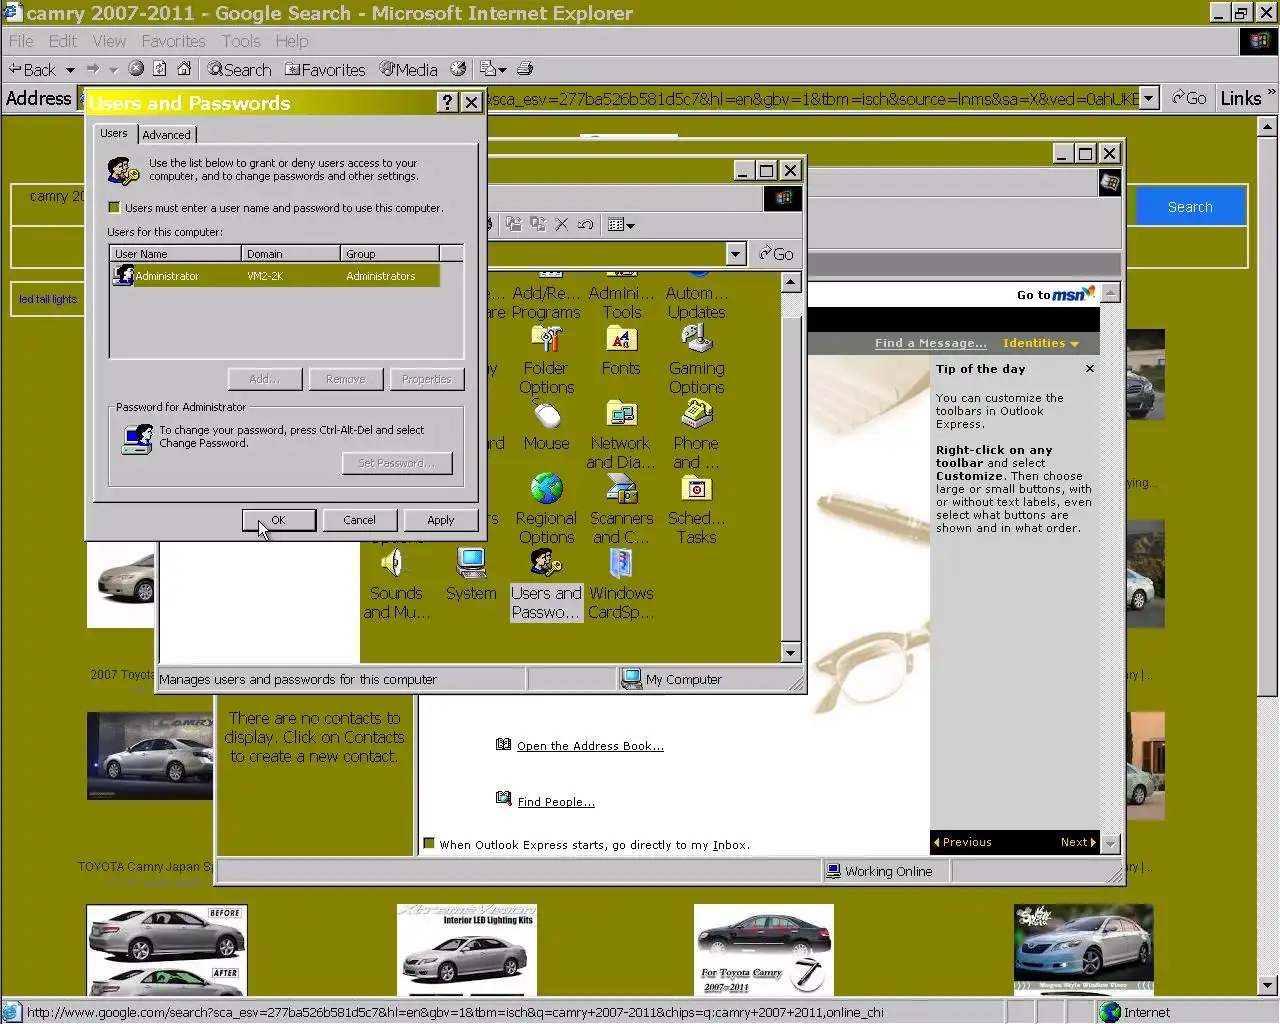Viewport: 1280px width, 1024px height.
Task: Open the Control Panel address bar dropdown
Action: pos(735,254)
